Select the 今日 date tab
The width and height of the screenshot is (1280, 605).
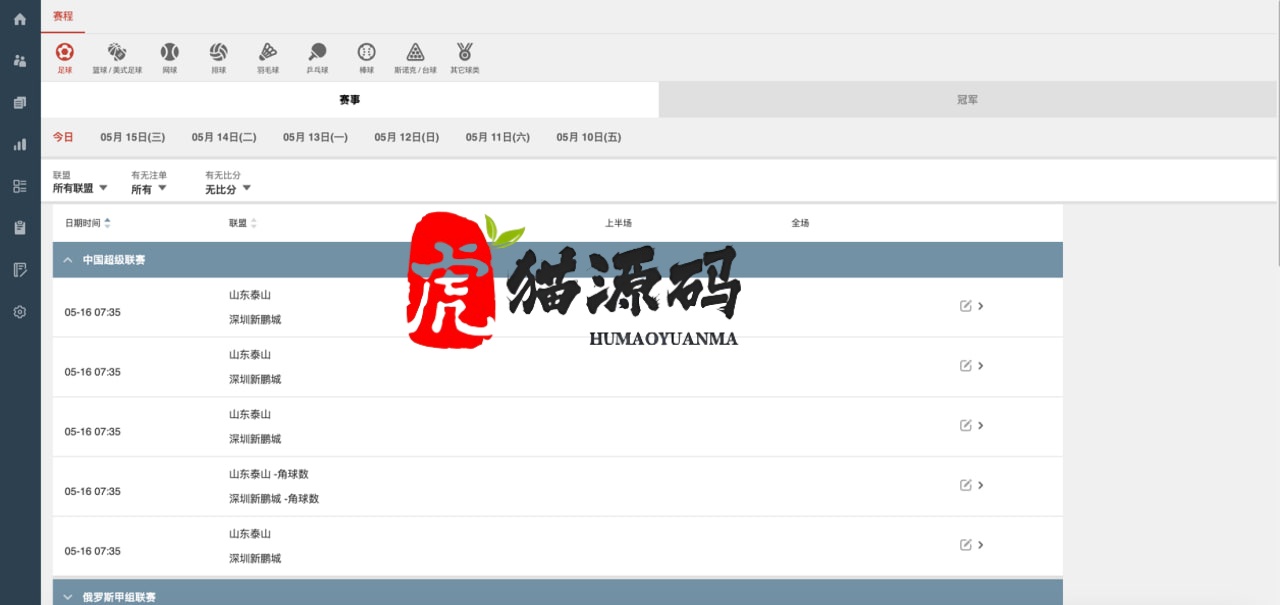pyautogui.click(x=63, y=137)
